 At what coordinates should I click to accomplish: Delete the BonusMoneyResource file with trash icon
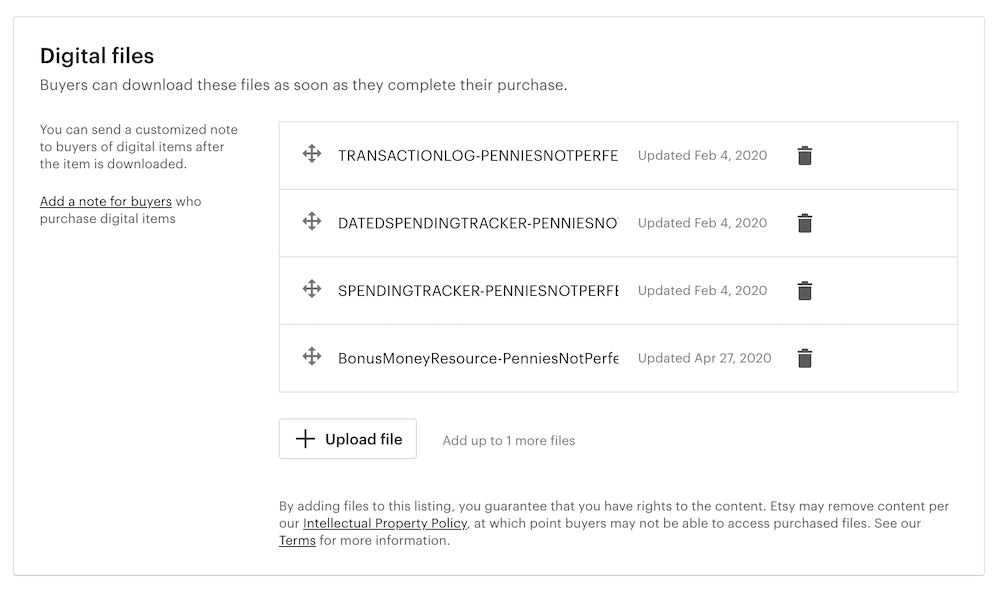pos(804,358)
